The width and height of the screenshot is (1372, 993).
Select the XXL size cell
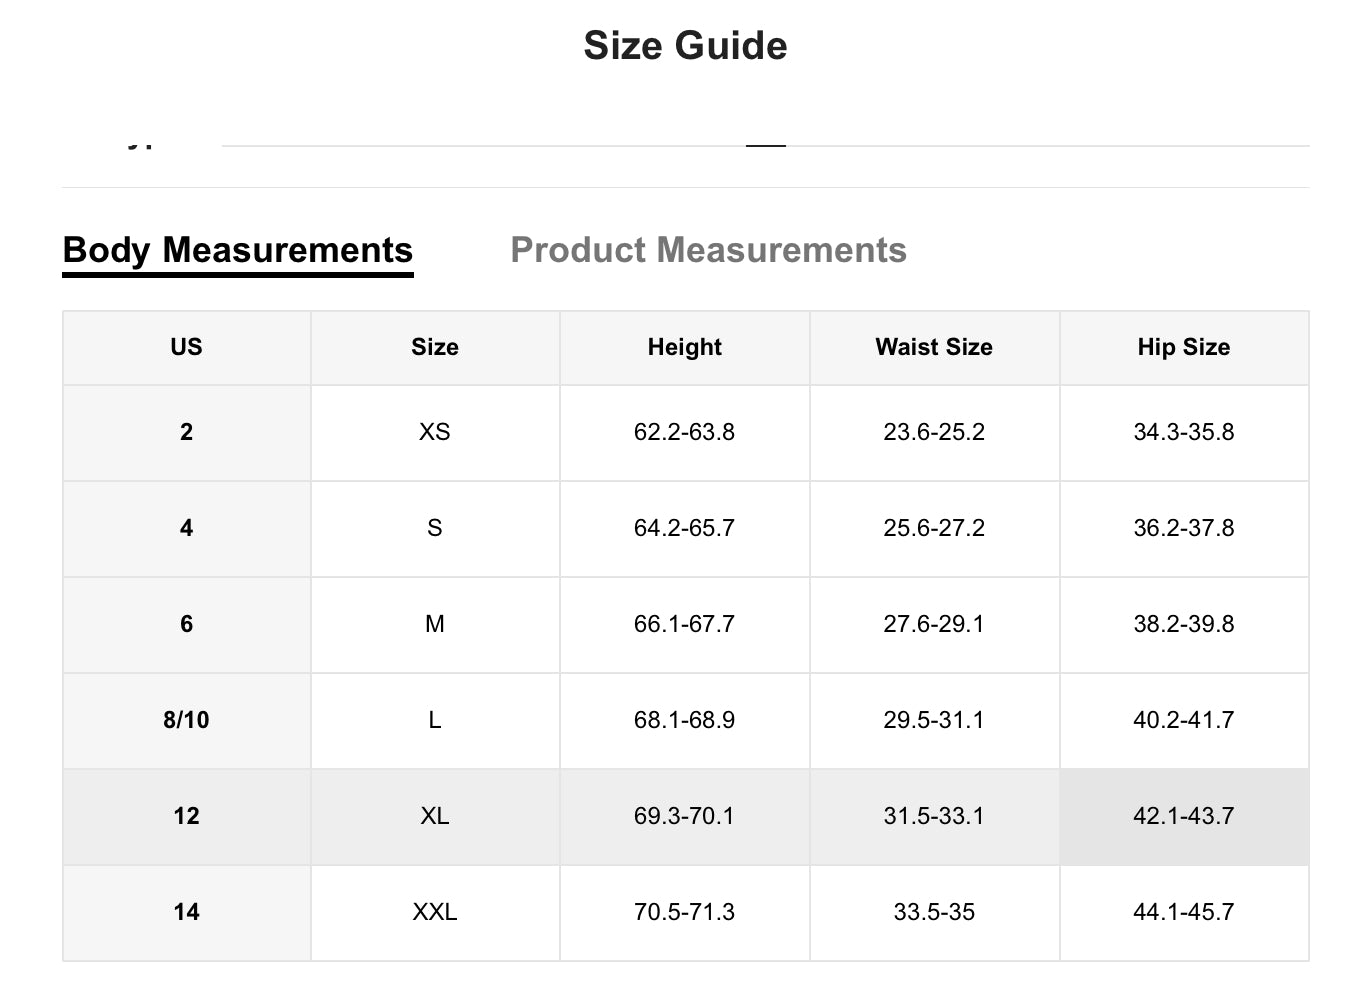[x=434, y=912]
